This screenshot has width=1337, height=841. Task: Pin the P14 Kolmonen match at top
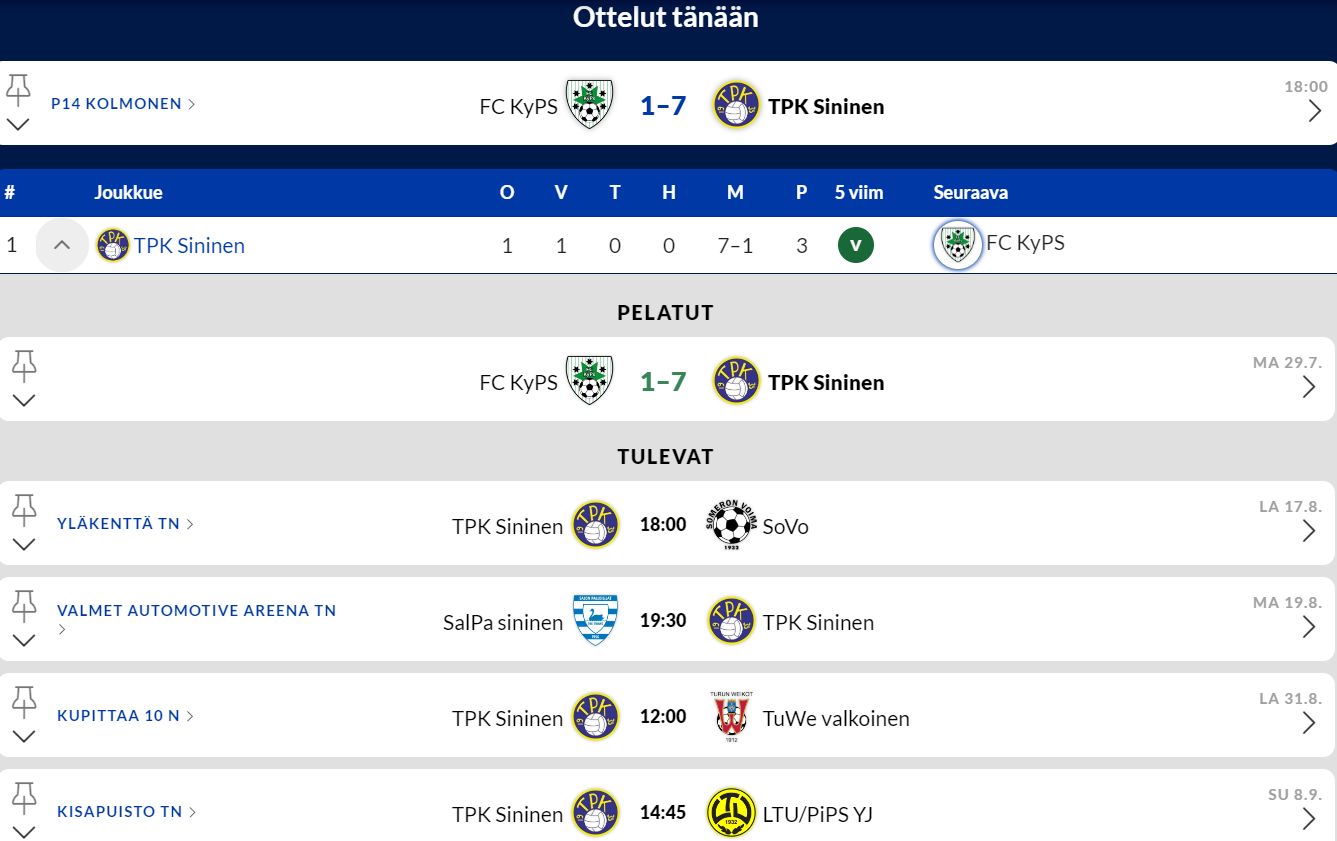[x=18, y=90]
